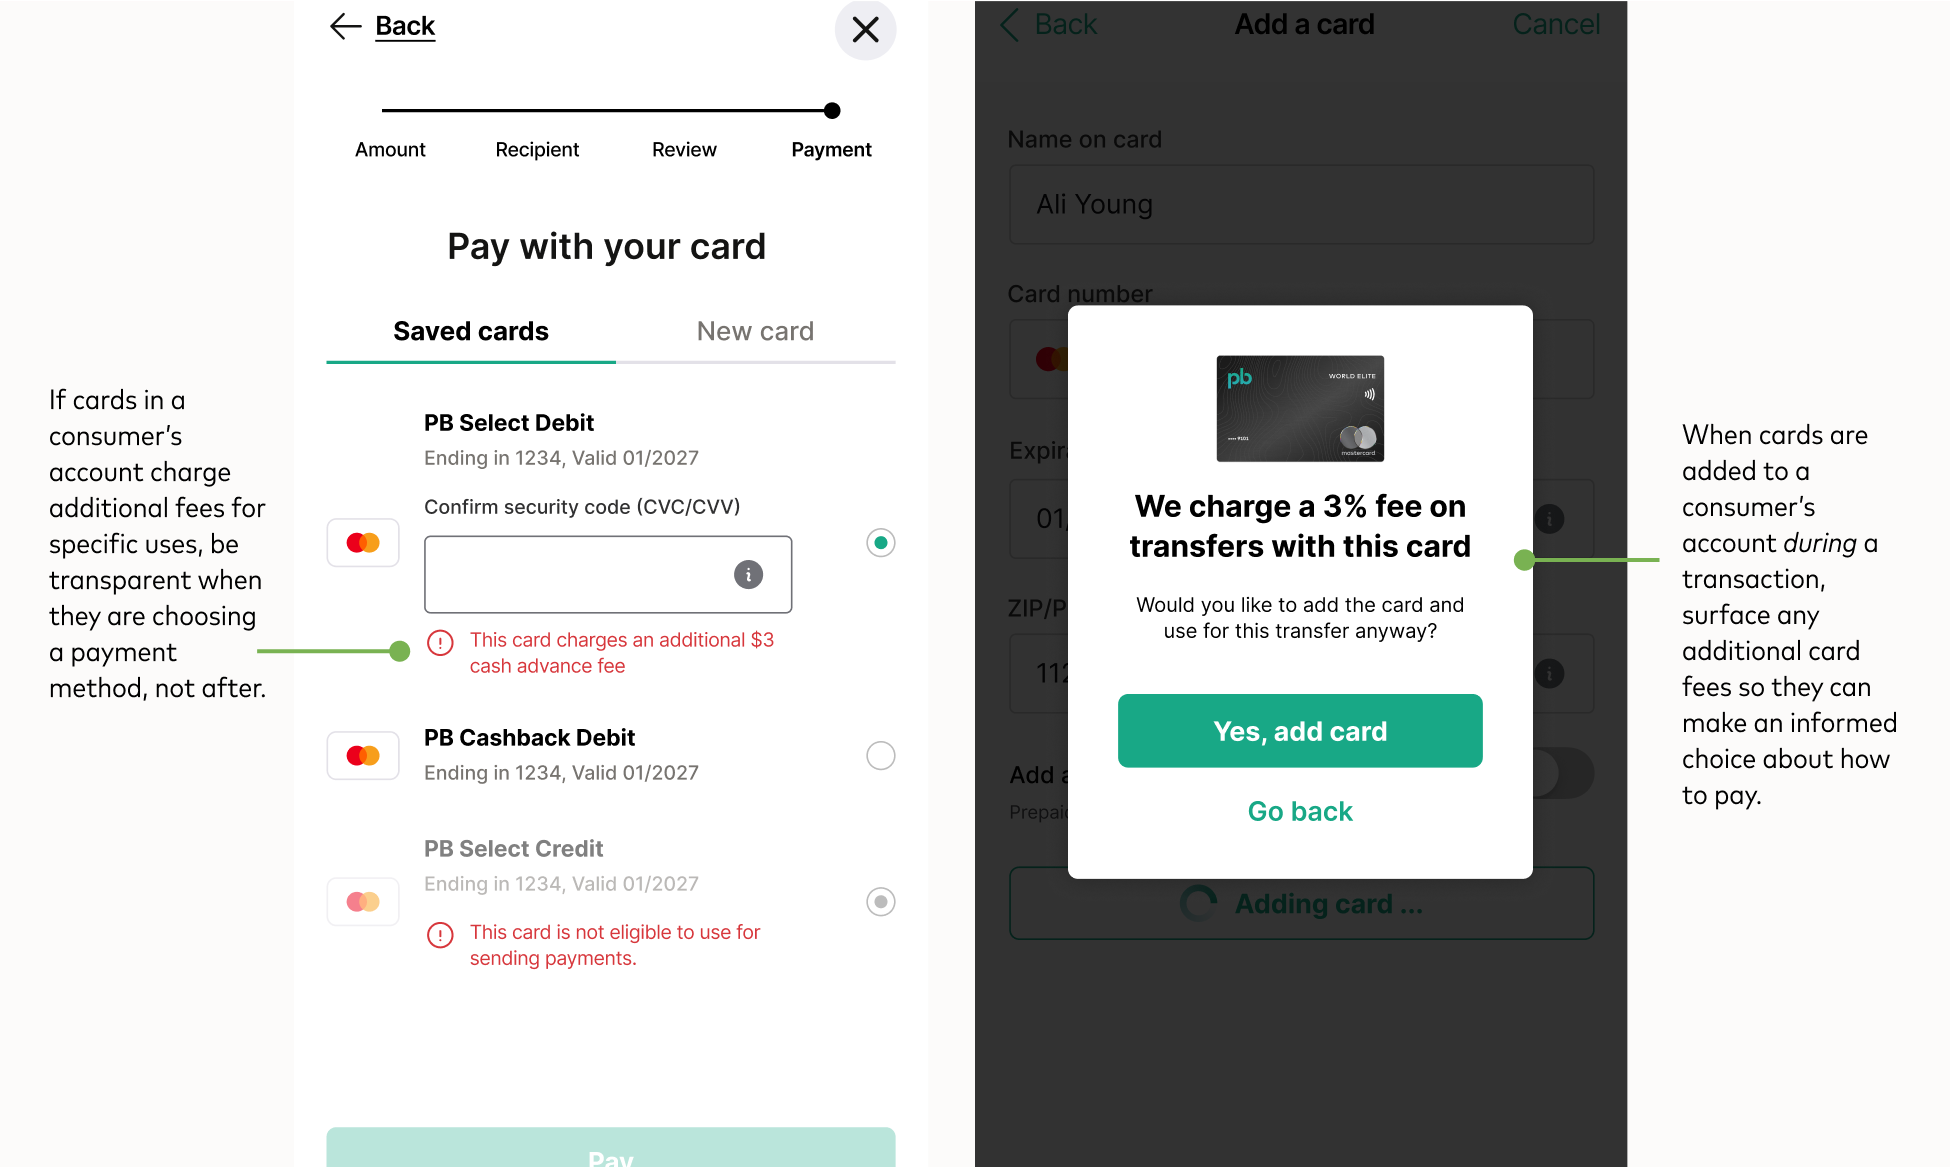Click security code info icon
Image resolution: width=1950 pixels, height=1167 pixels.
pyautogui.click(x=748, y=574)
